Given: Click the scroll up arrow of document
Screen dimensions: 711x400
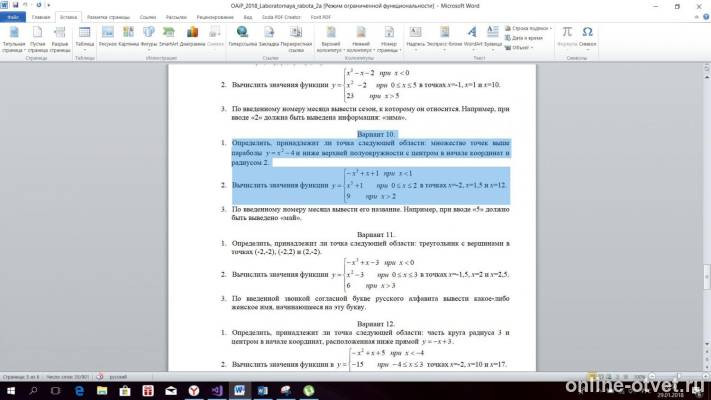Looking at the screenshot, I should click(706, 78).
